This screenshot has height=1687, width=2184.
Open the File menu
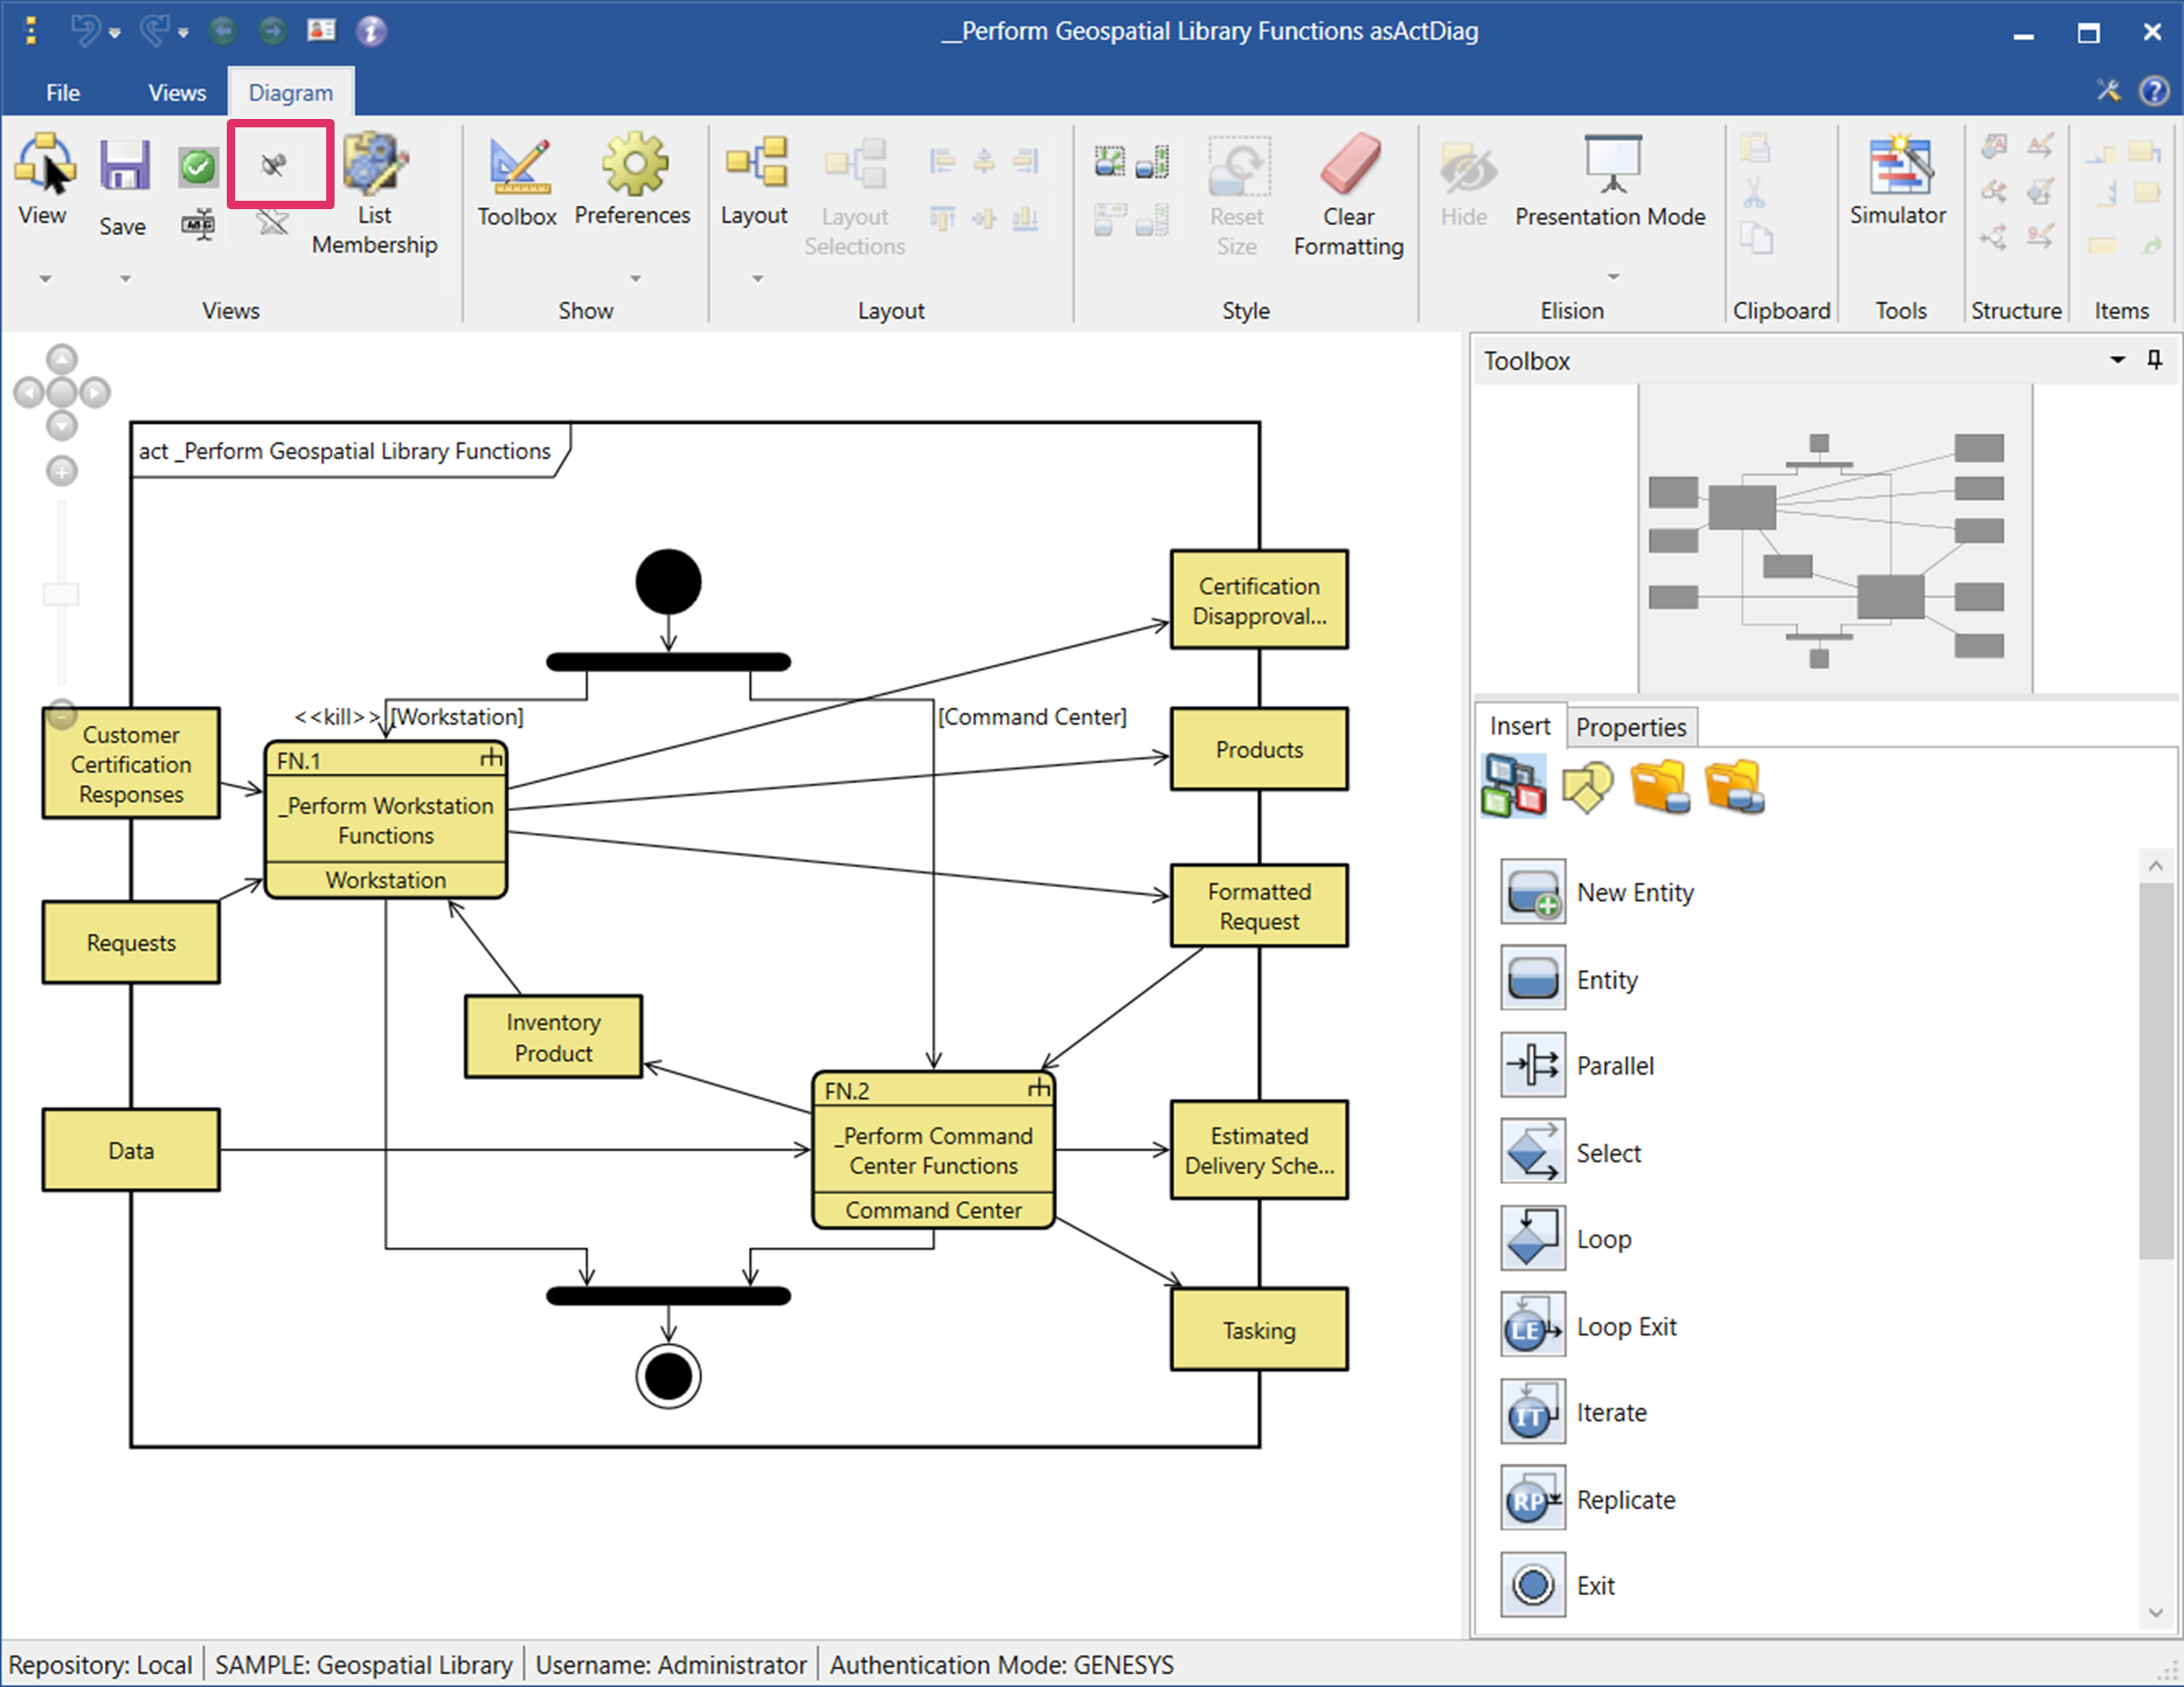pyautogui.click(x=62, y=93)
